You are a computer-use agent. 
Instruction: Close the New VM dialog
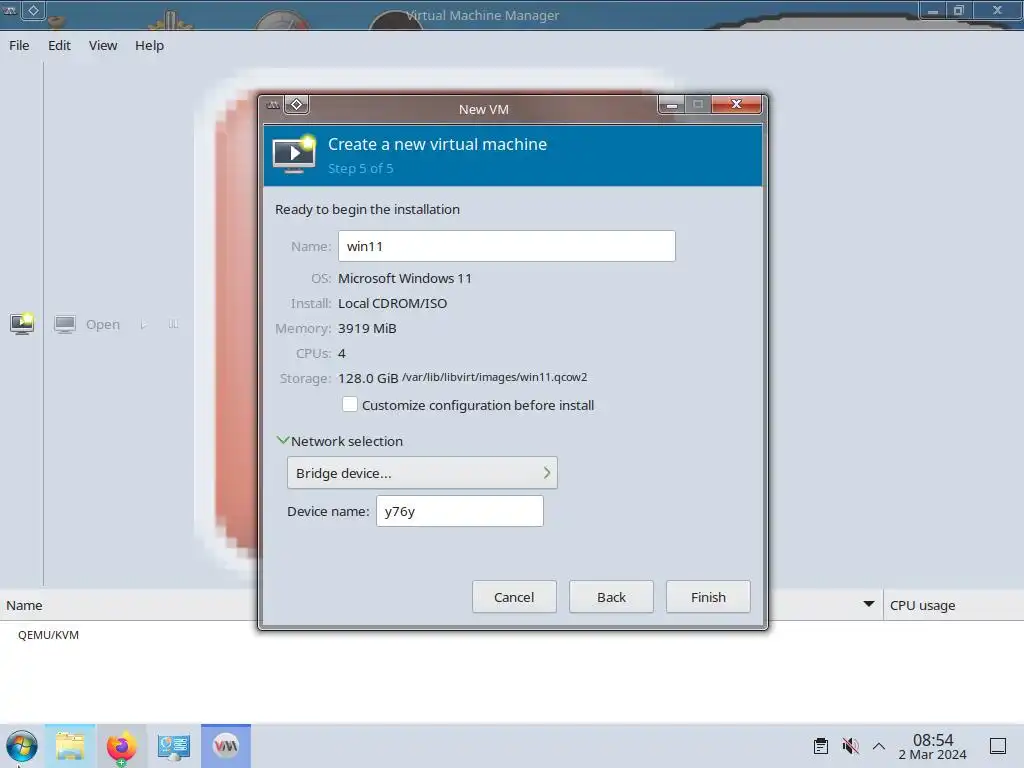click(737, 104)
